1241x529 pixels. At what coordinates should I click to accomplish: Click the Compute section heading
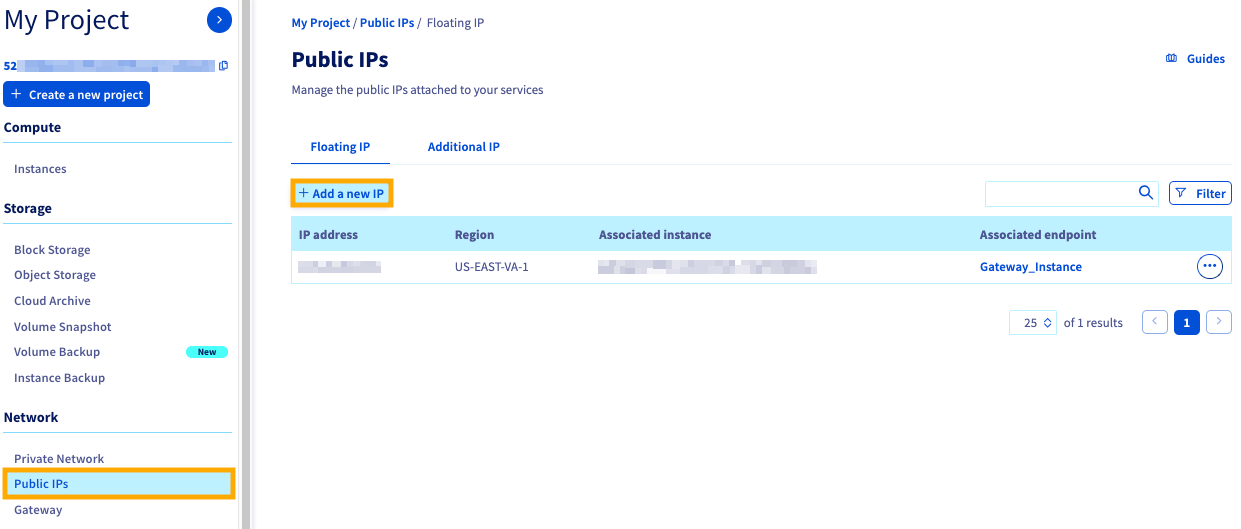(x=32, y=128)
